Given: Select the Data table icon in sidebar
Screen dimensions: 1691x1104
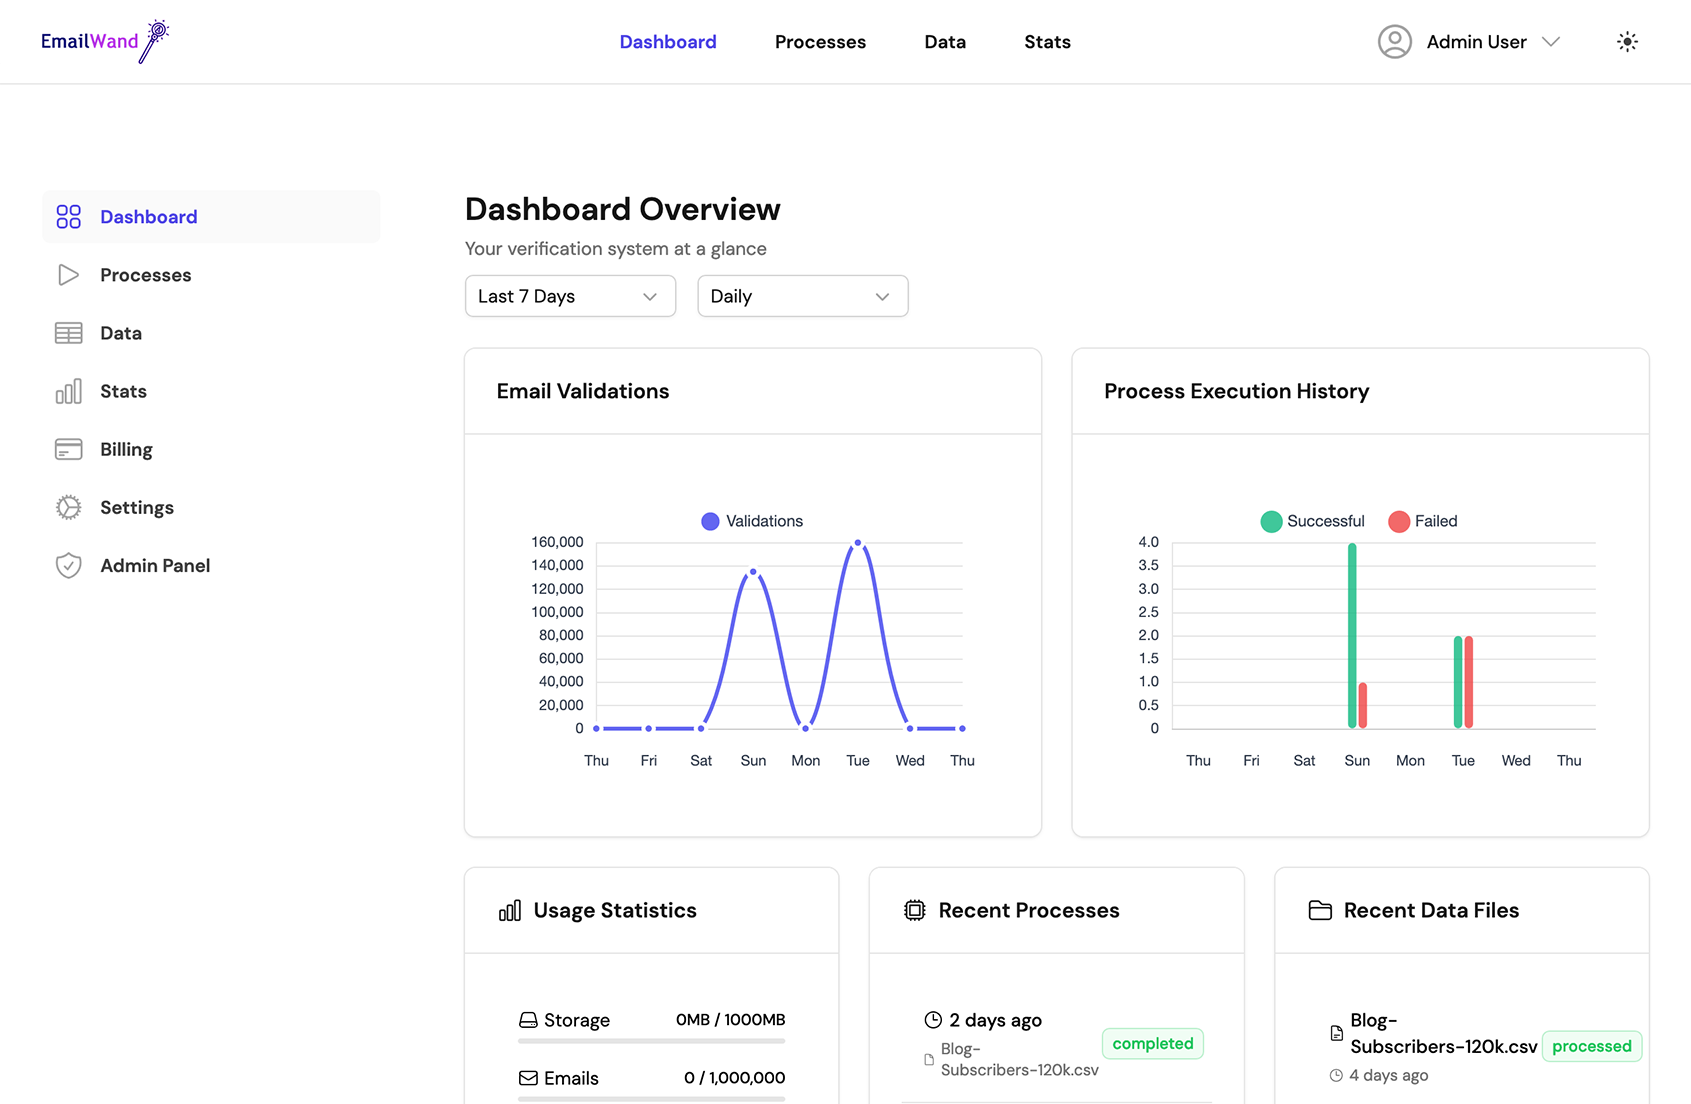Looking at the screenshot, I should click(68, 333).
